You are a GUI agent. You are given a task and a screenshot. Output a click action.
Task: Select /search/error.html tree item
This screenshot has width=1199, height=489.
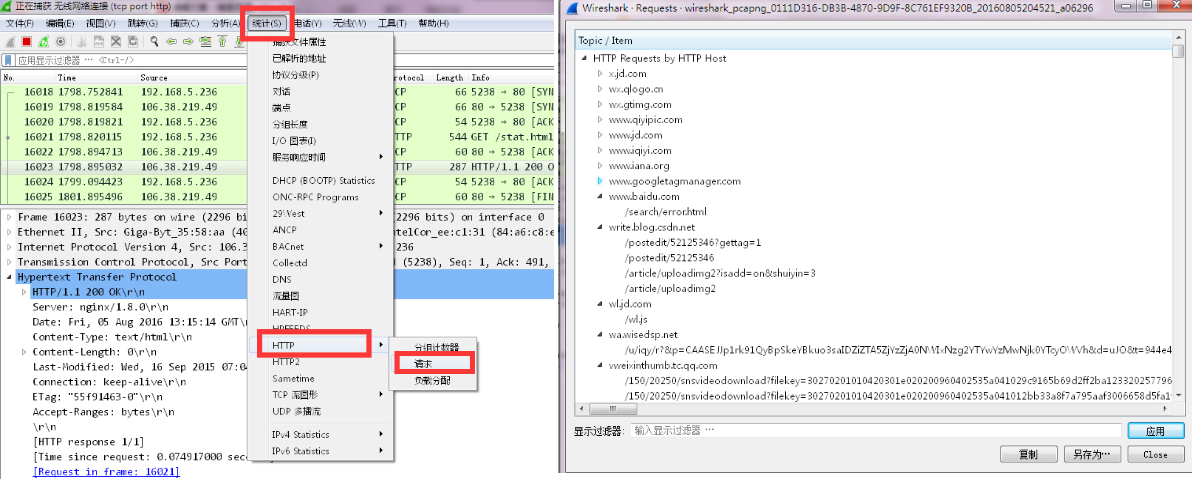pyautogui.click(x=665, y=212)
